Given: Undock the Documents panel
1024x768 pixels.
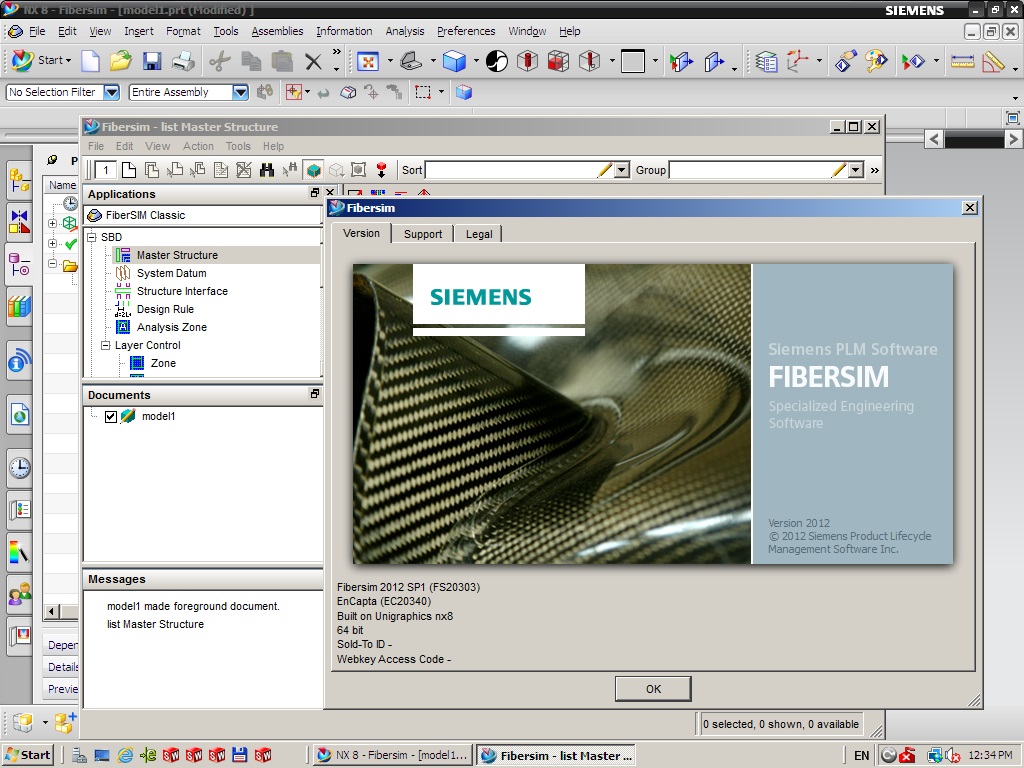Looking at the screenshot, I should (x=315, y=394).
